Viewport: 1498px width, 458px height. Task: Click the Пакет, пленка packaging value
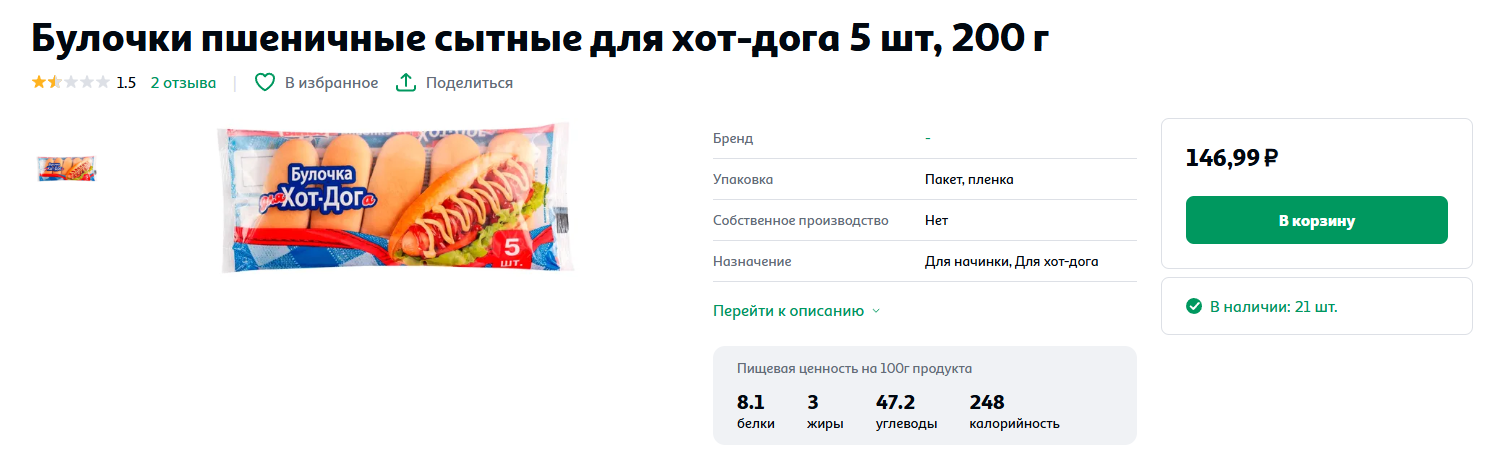pos(968,179)
